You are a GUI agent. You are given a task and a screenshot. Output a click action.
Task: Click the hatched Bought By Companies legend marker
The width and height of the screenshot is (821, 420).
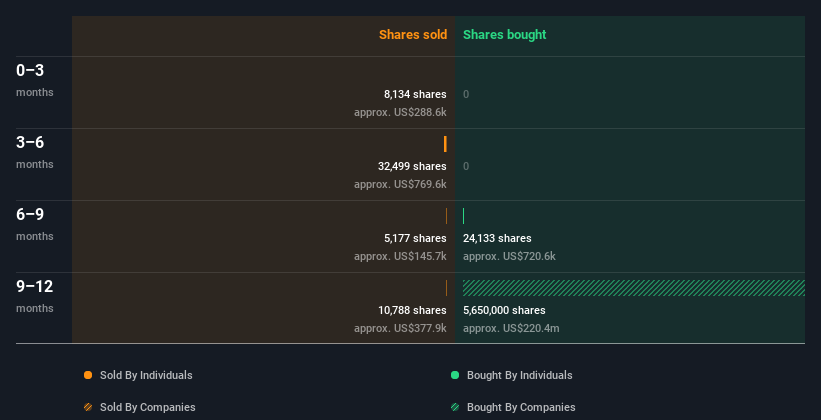(x=455, y=407)
